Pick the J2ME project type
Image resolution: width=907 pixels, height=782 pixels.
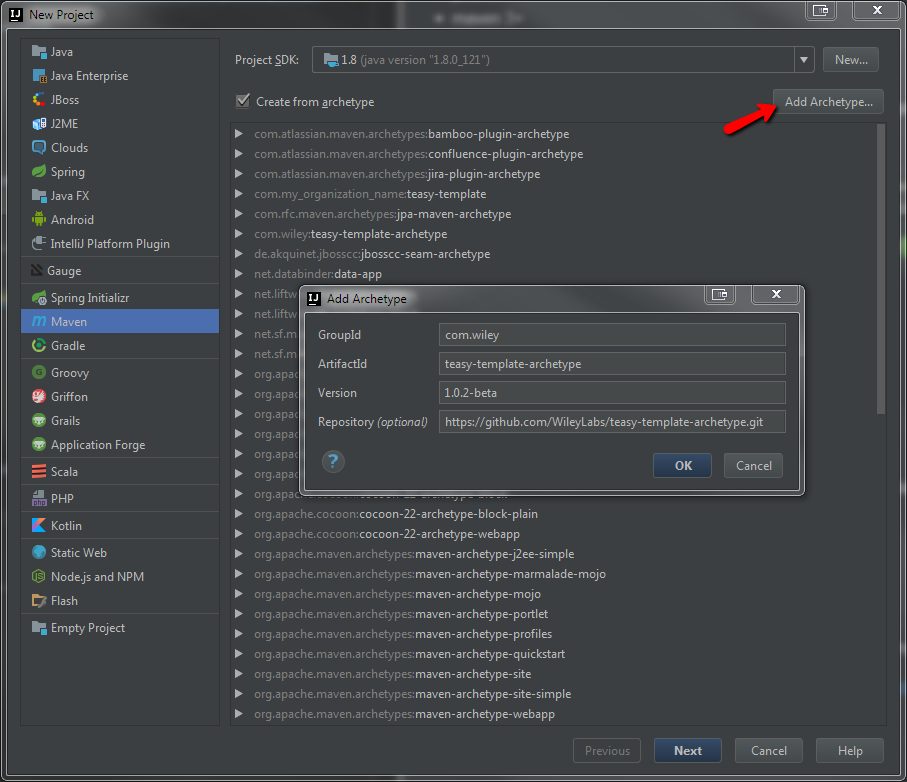[x=120, y=124]
